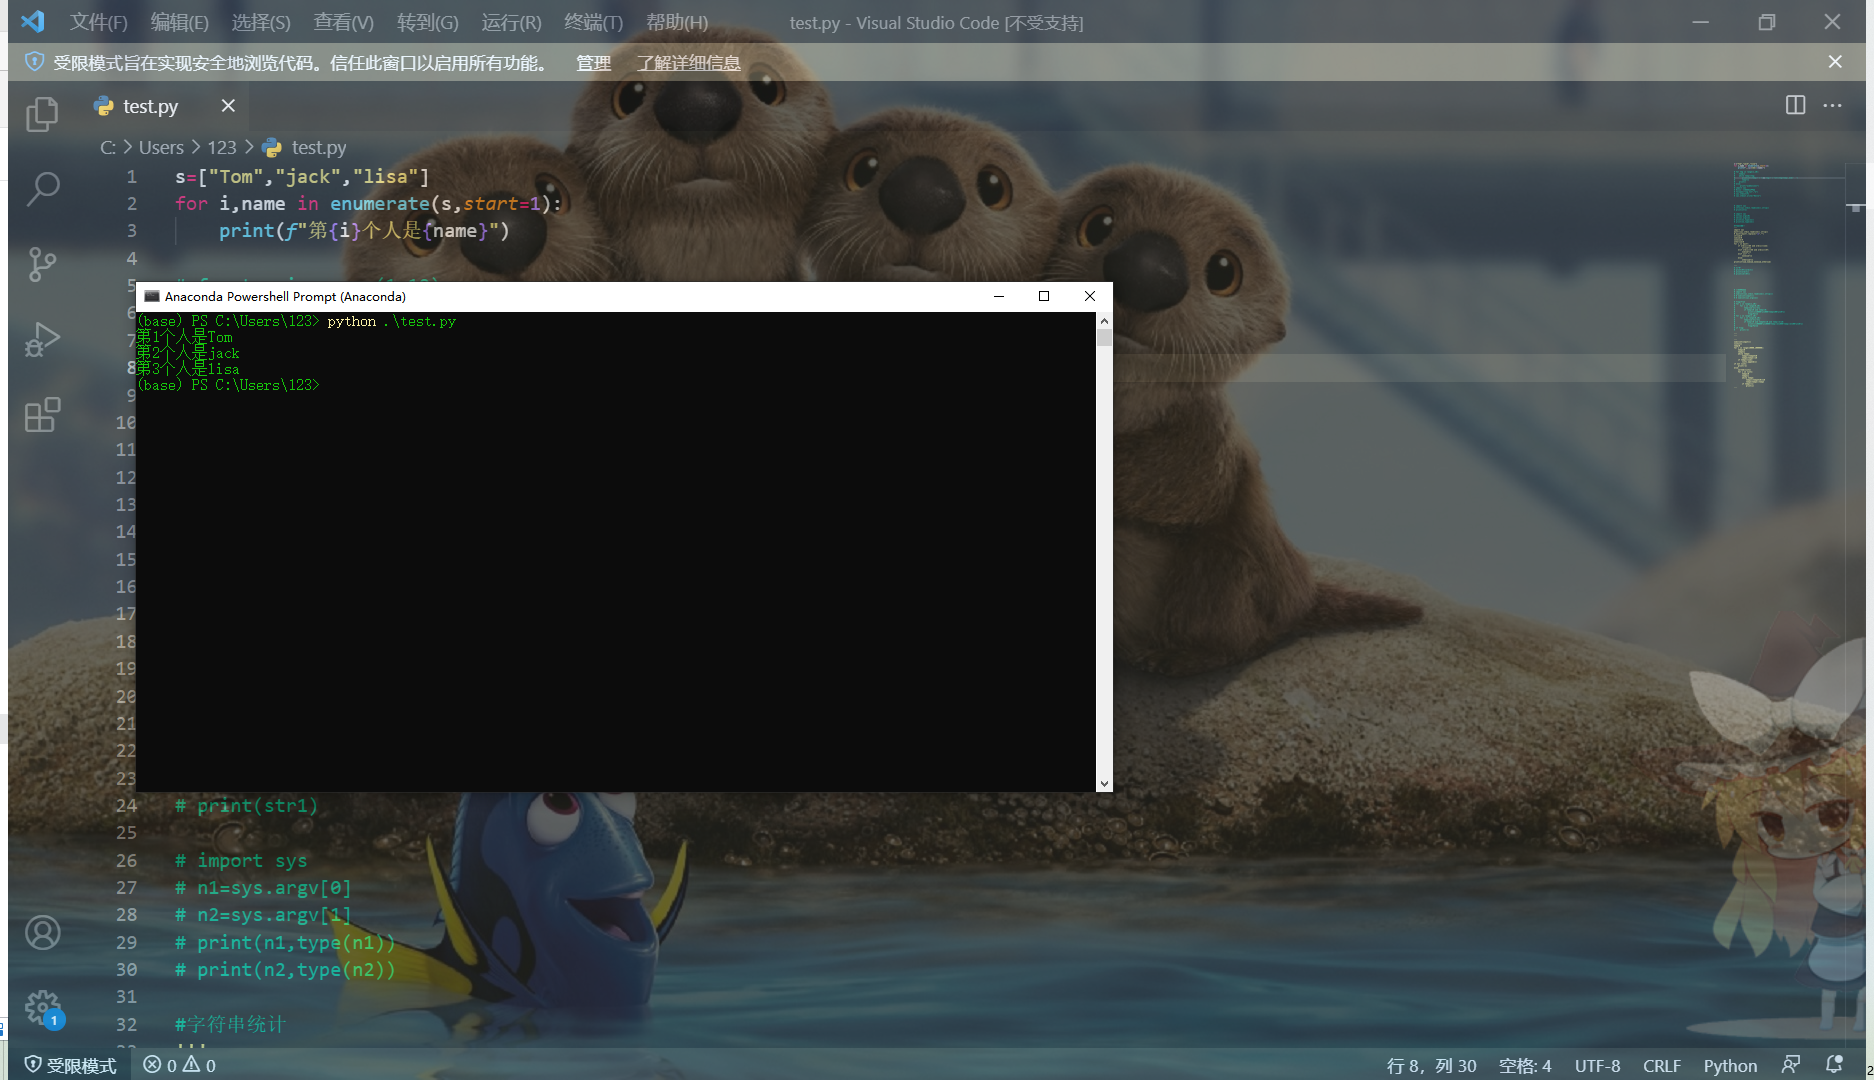Click terminal output line 第2个人是jack

tap(188, 353)
